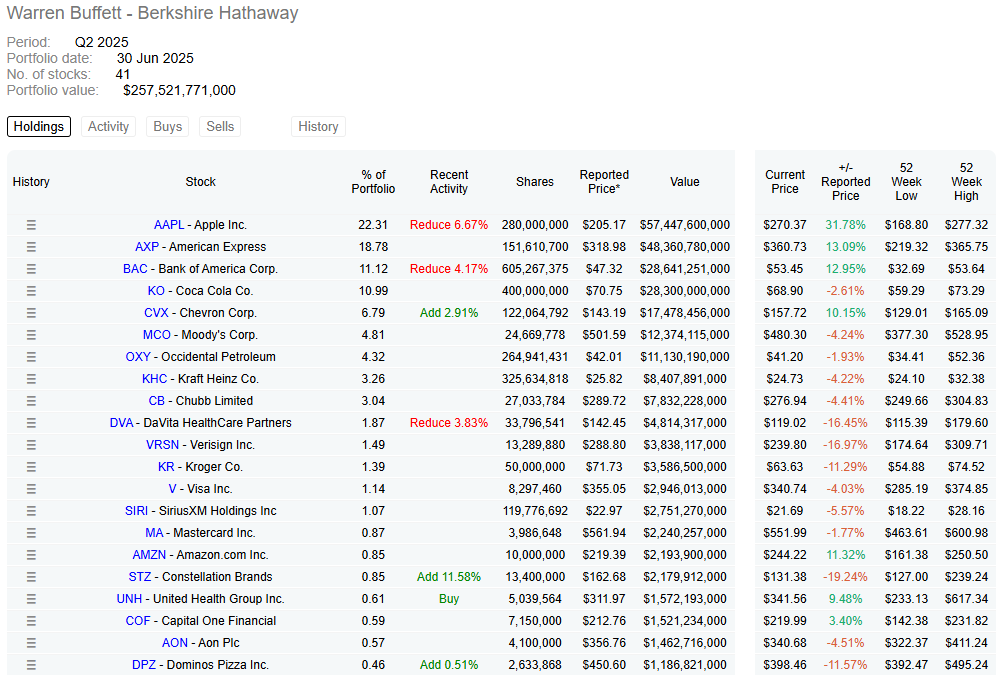Open the history icon for Visa Inc.
The width and height of the screenshot is (1003, 675).
click(31, 489)
